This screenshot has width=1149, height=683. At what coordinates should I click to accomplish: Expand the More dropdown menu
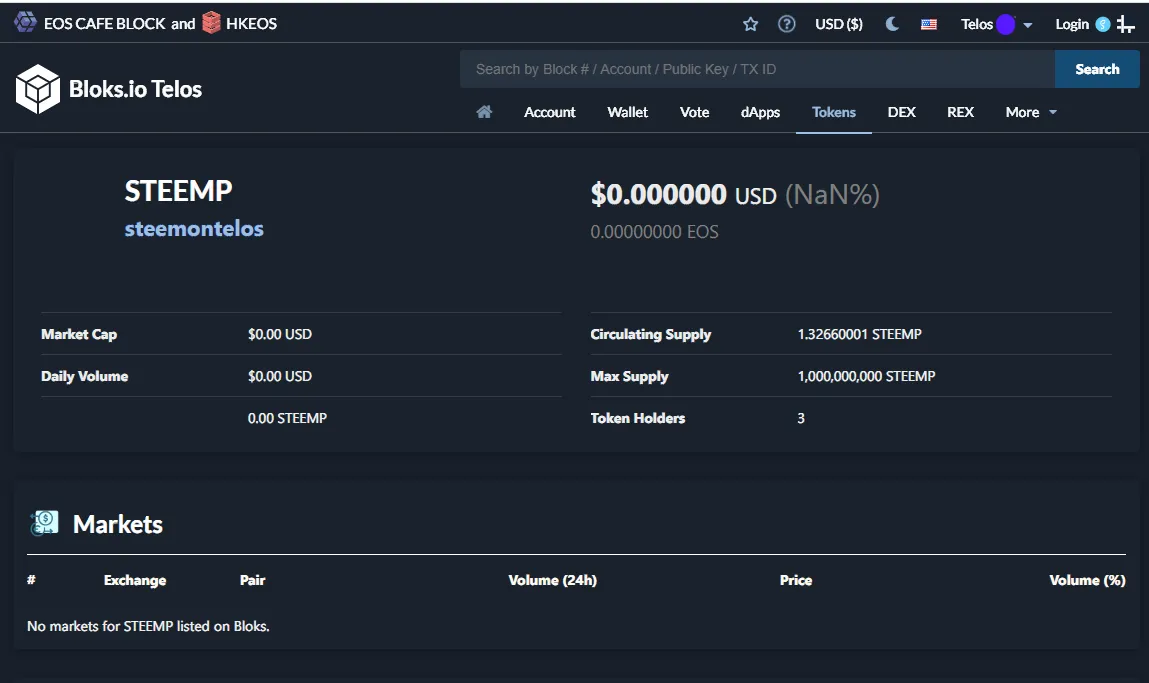pos(1031,112)
